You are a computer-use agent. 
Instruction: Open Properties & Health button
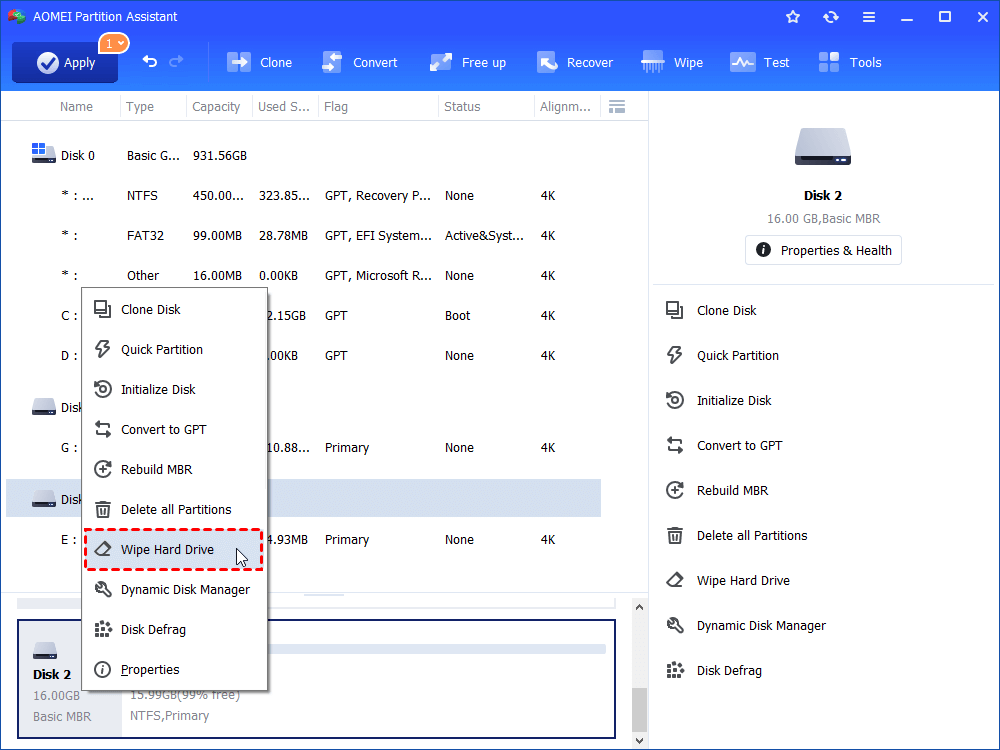(x=823, y=250)
